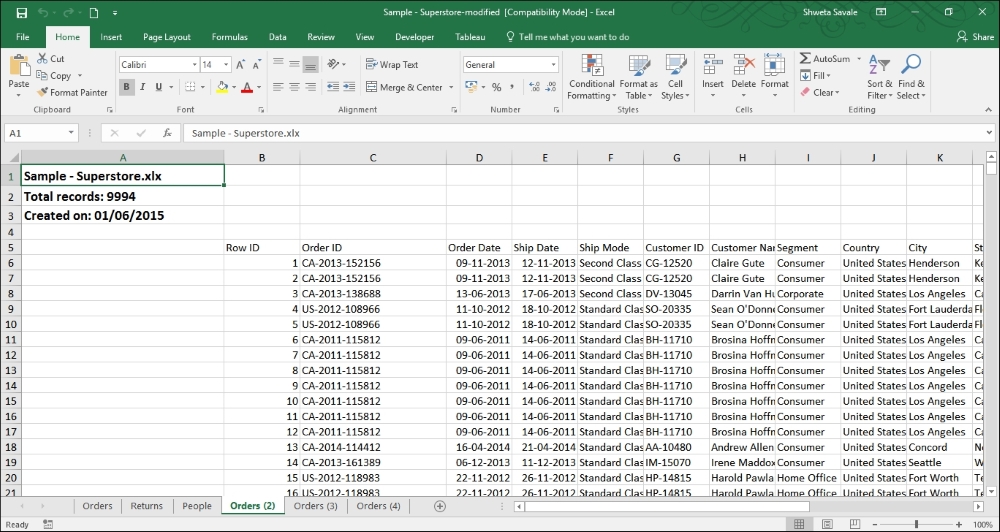
Task: Switch to the Page Layout tab
Action: click(167, 37)
